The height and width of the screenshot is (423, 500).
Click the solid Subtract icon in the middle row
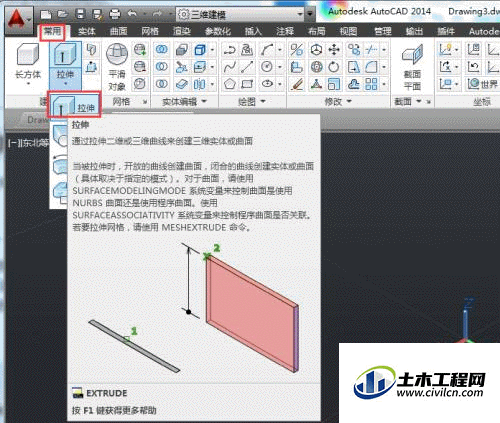[162, 67]
